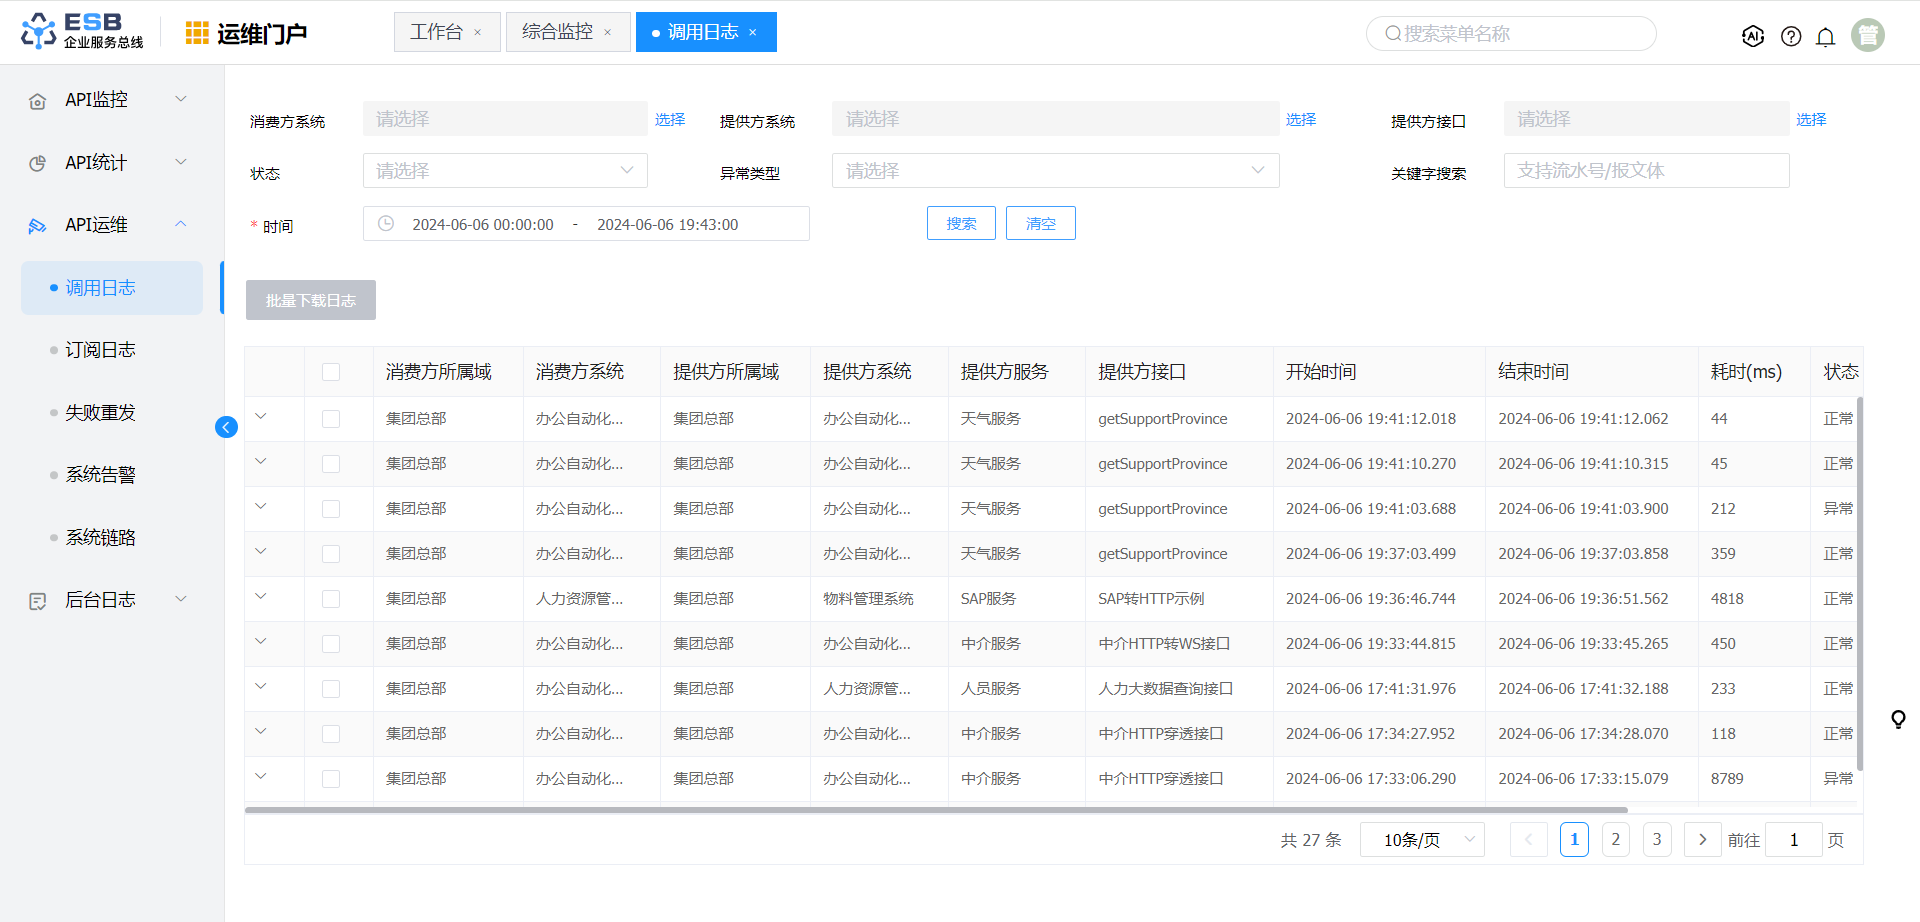
Task: Check the SAP转HTTP示例 row checkbox
Action: (x=331, y=599)
